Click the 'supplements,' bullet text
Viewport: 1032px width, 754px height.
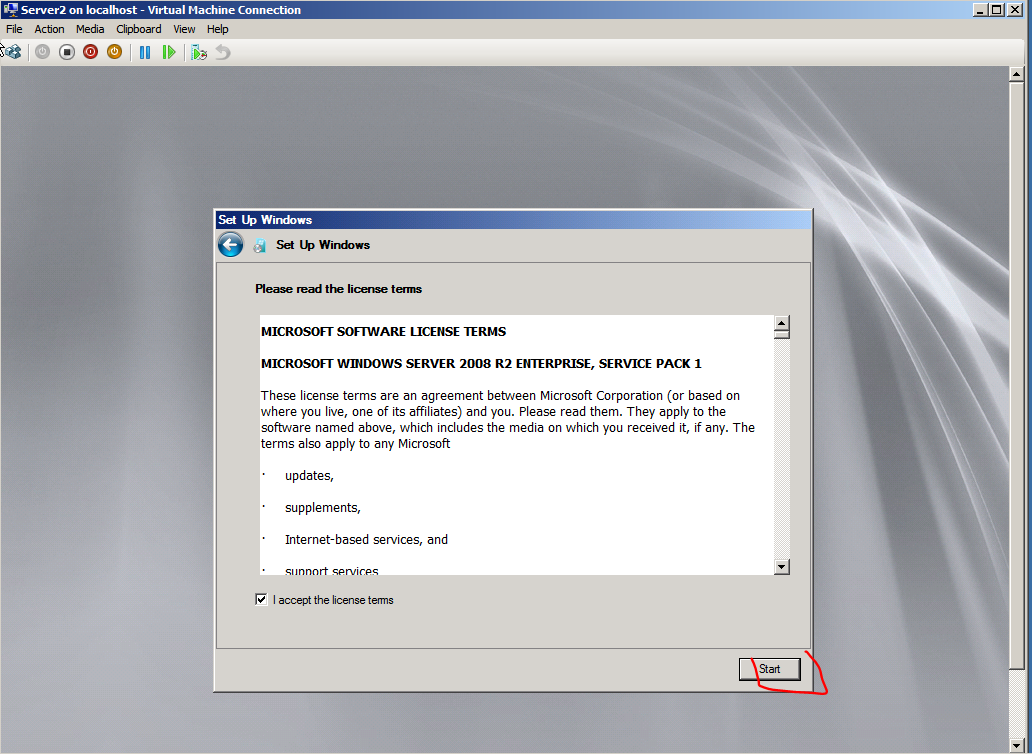pos(322,508)
